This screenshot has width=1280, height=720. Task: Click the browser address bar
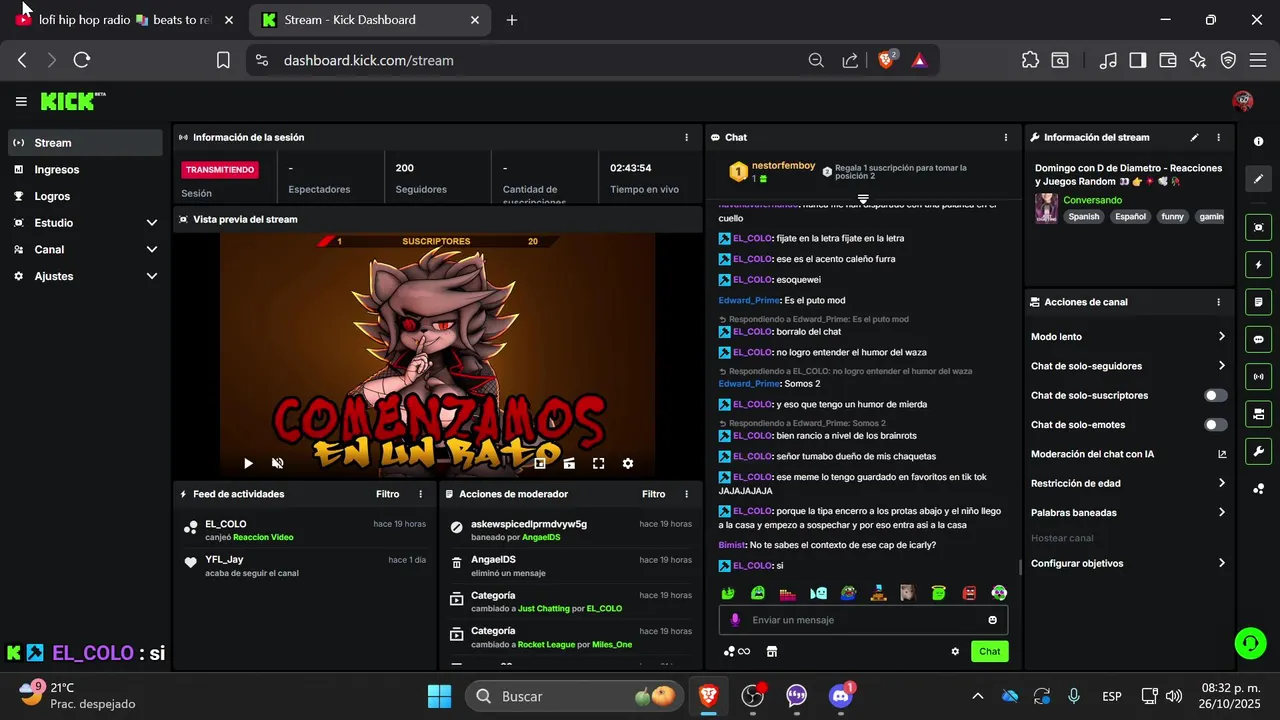(x=540, y=60)
